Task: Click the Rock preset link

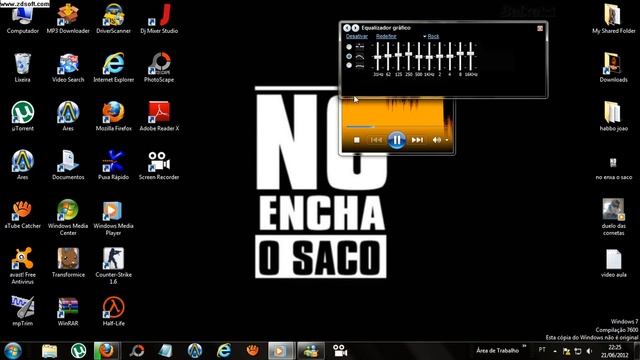Action: (433, 36)
